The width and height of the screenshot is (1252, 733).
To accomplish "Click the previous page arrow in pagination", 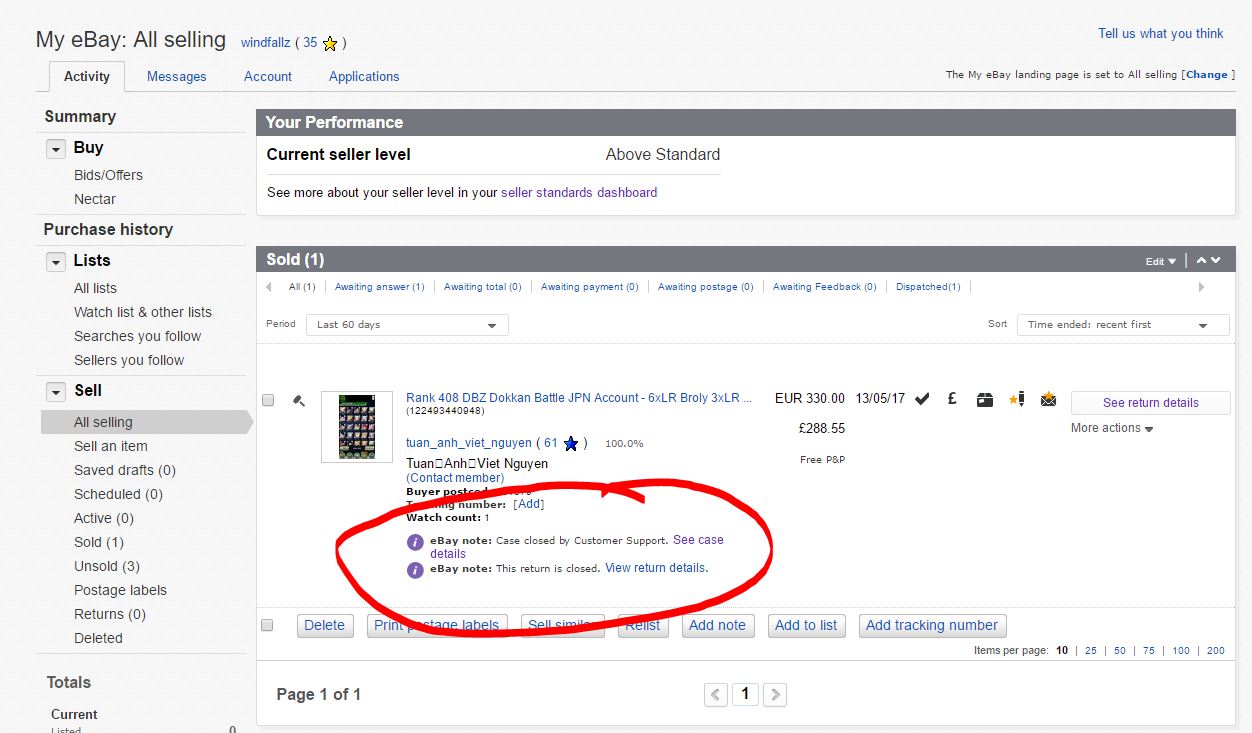I will 716,694.
